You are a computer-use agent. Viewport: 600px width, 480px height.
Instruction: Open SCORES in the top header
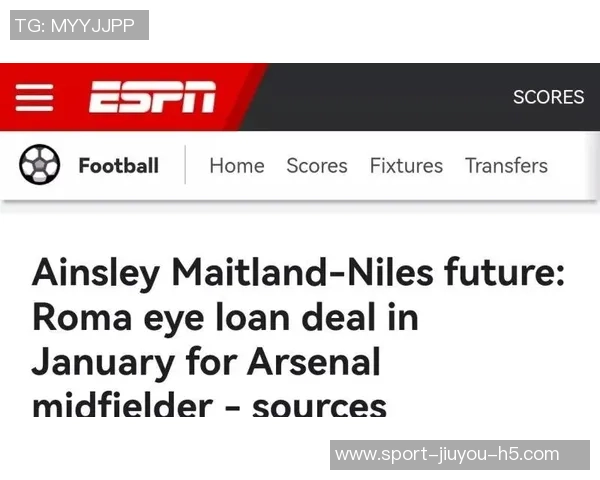(x=548, y=97)
